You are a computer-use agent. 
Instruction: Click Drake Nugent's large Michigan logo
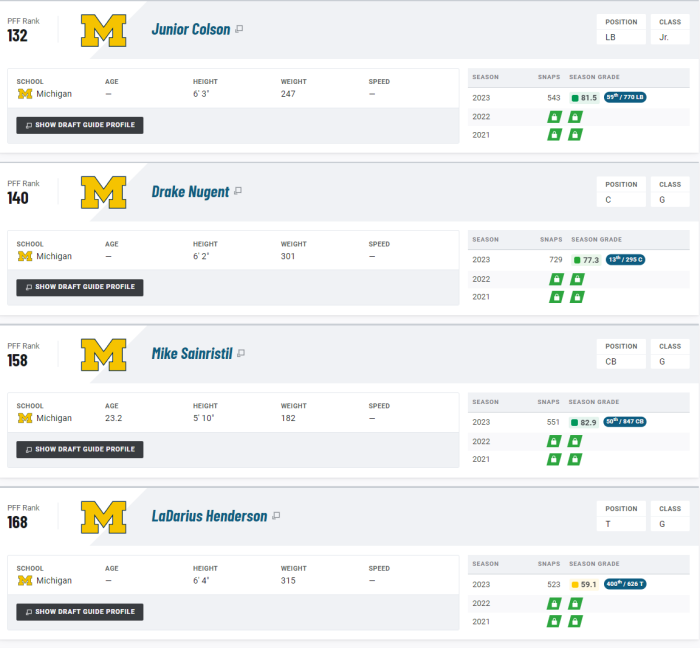click(103, 192)
